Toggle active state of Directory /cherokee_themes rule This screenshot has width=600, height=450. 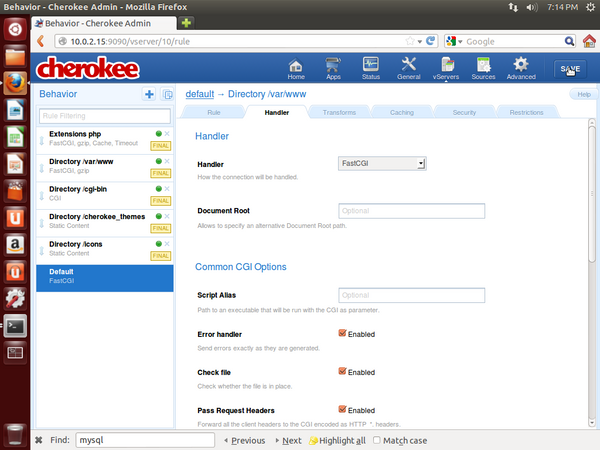click(158, 216)
